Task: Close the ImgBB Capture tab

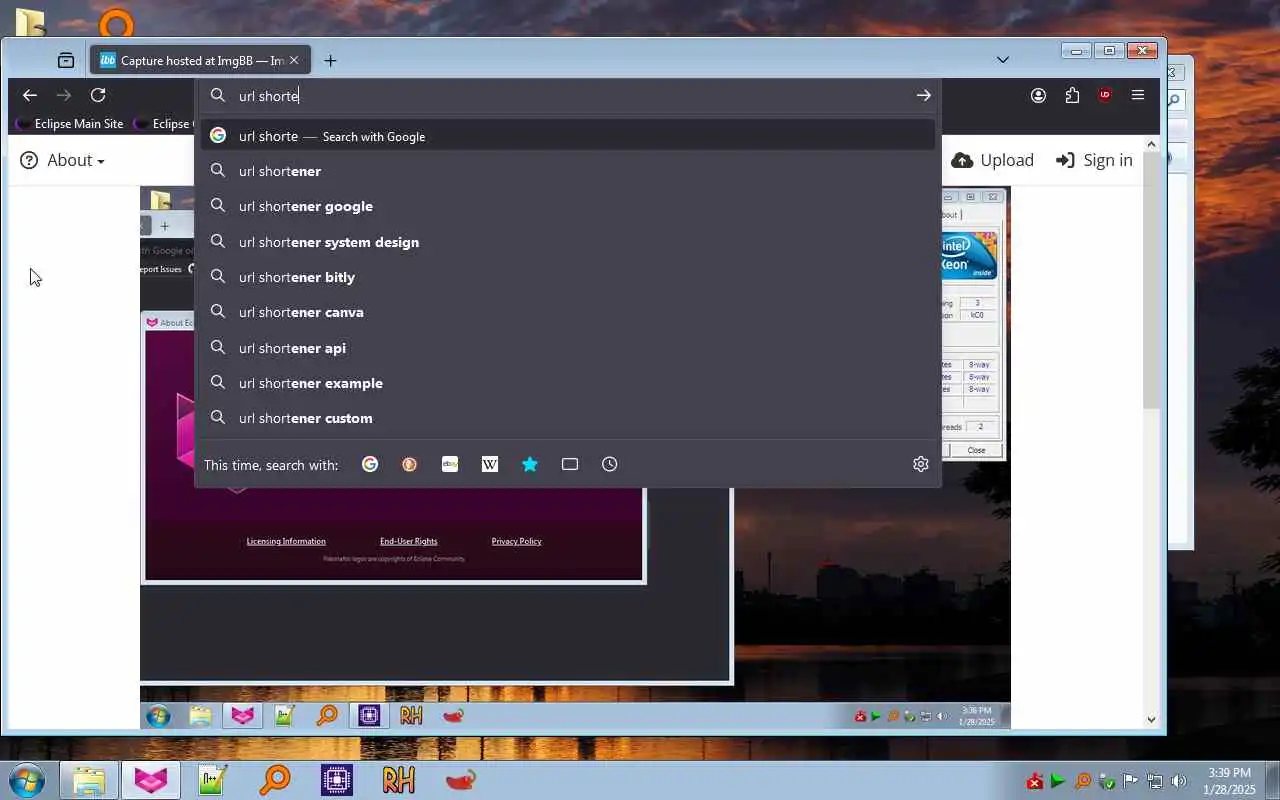Action: tap(294, 60)
